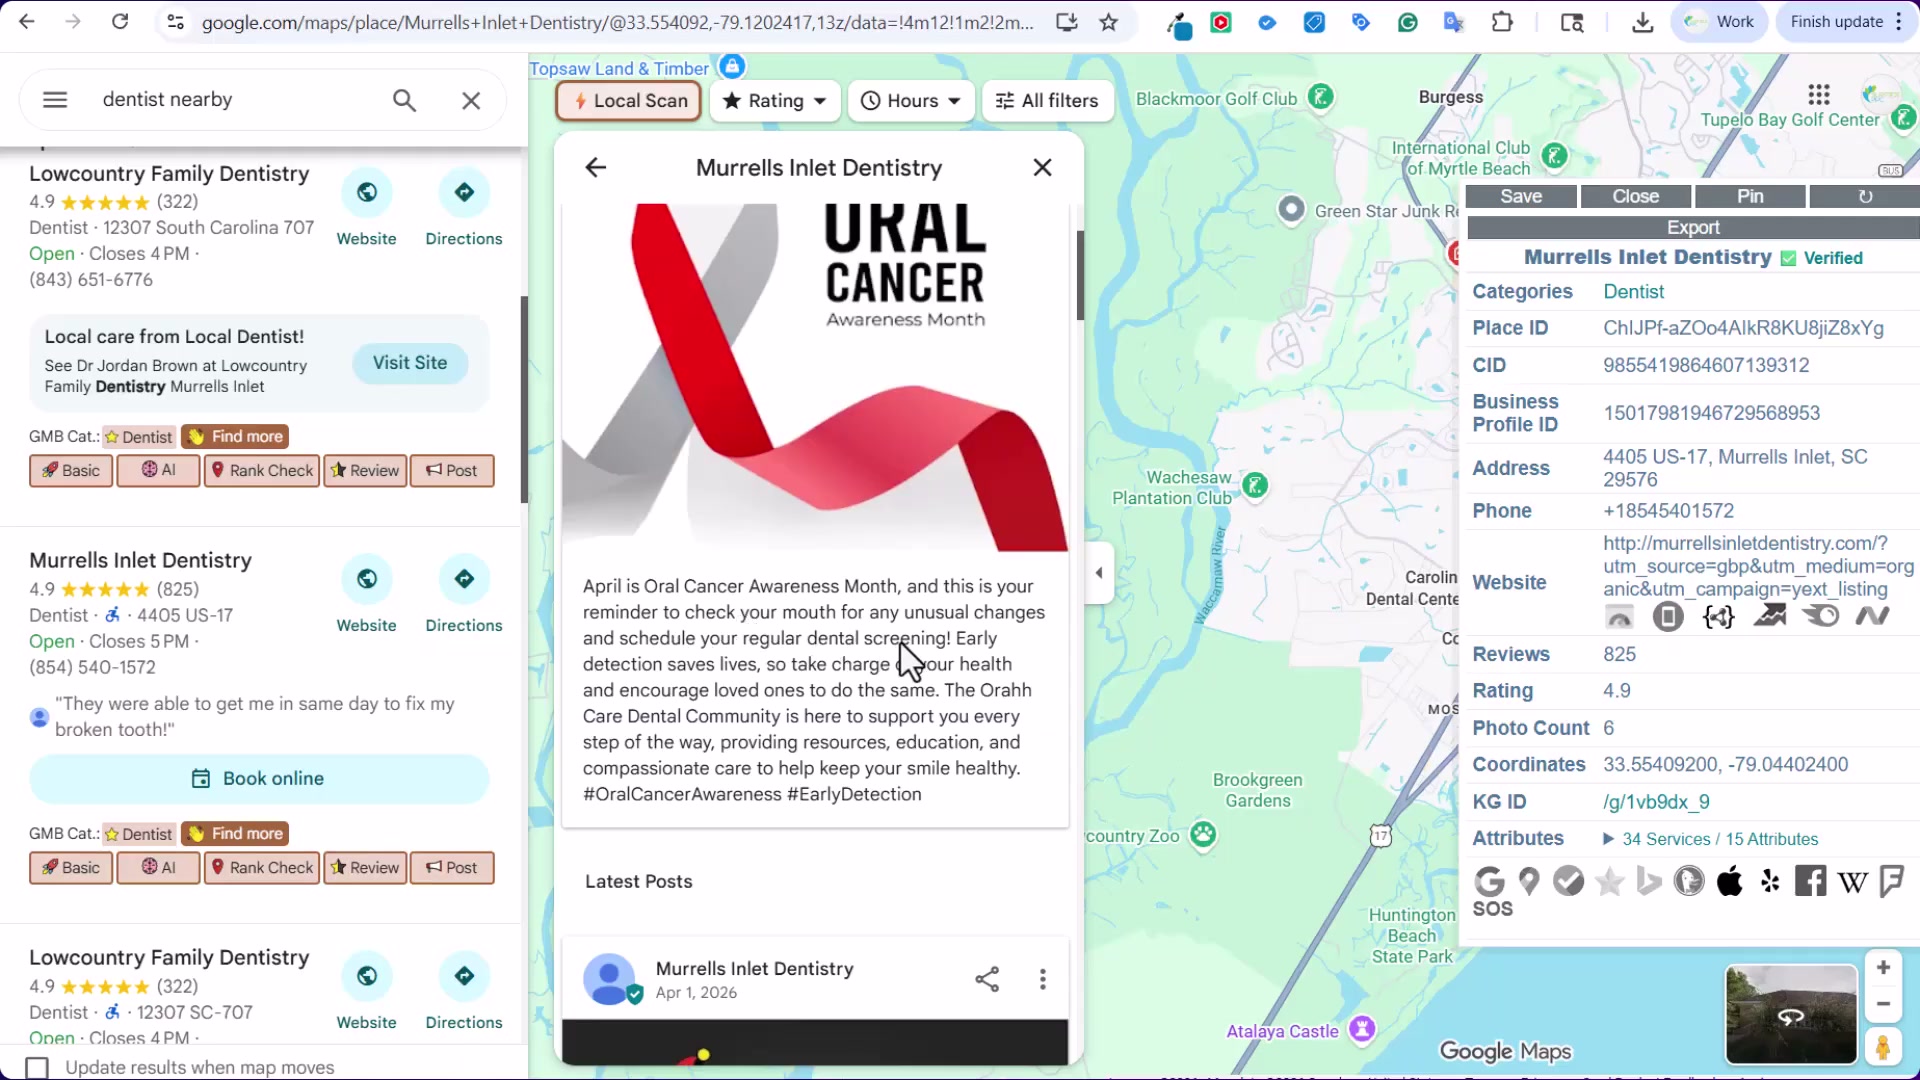Open the murrellsinletdentistry.com website link
1920x1080 pixels.
[x=1758, y=566]
